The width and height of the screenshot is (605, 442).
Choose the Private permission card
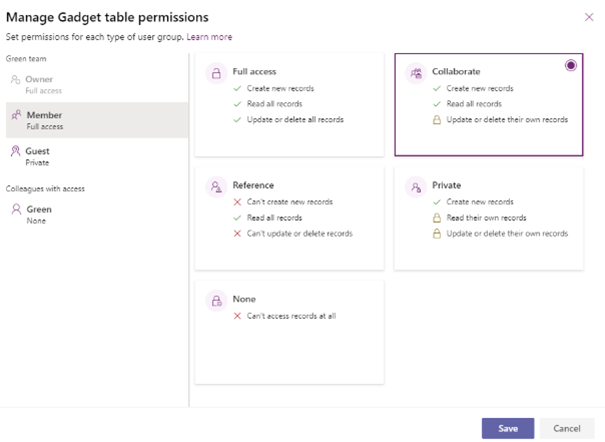point(488,219)
